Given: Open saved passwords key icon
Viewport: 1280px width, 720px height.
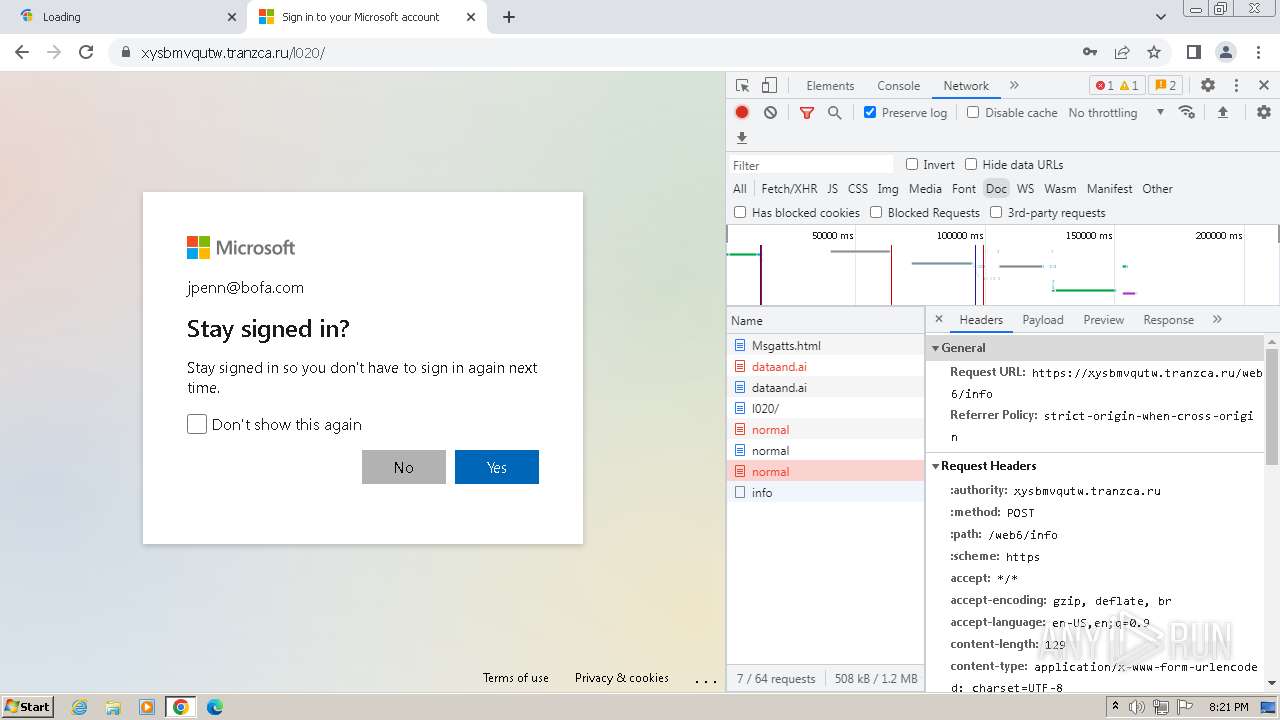Looking at the screenshot, I should coord(1090,52).
